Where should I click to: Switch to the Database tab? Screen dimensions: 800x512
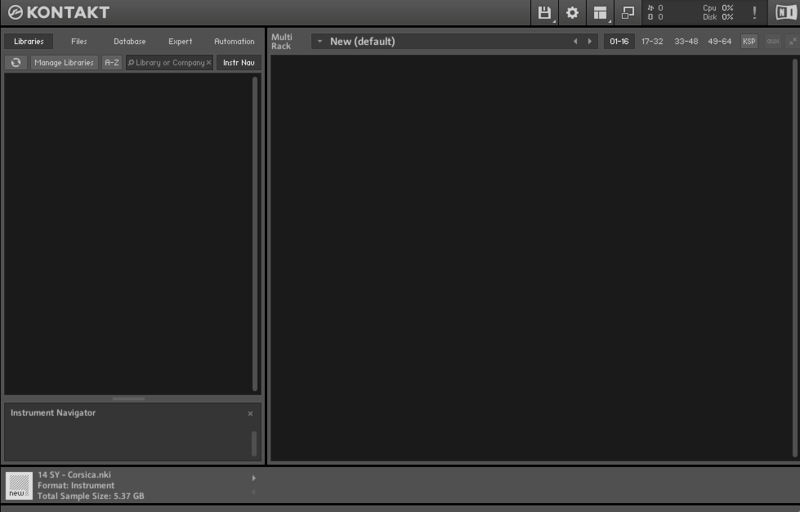point(130,41)
